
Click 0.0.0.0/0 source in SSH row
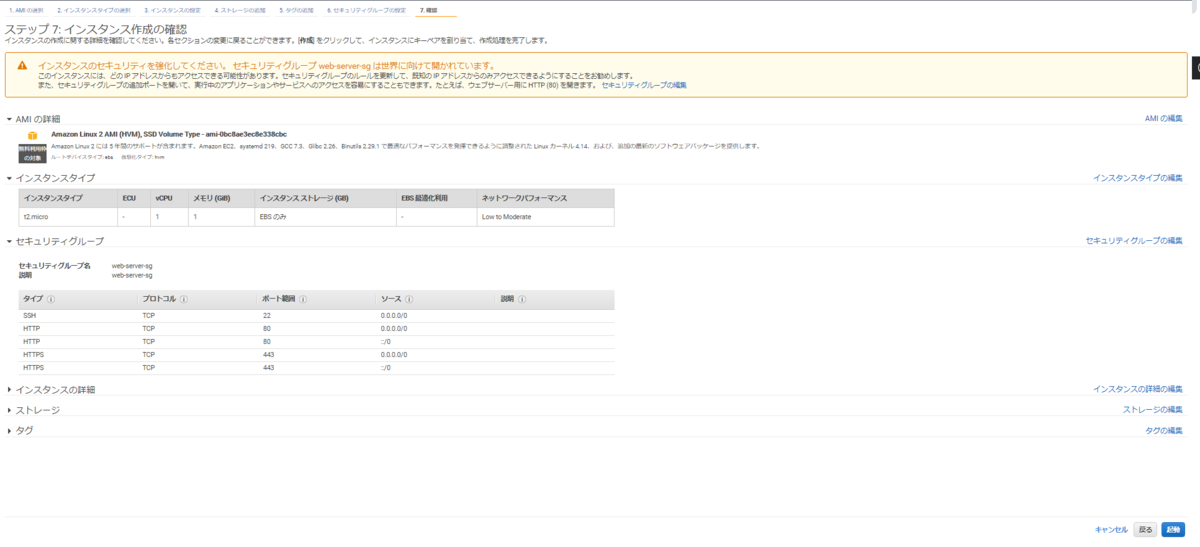pyautogui.click(x=394, y=315)
